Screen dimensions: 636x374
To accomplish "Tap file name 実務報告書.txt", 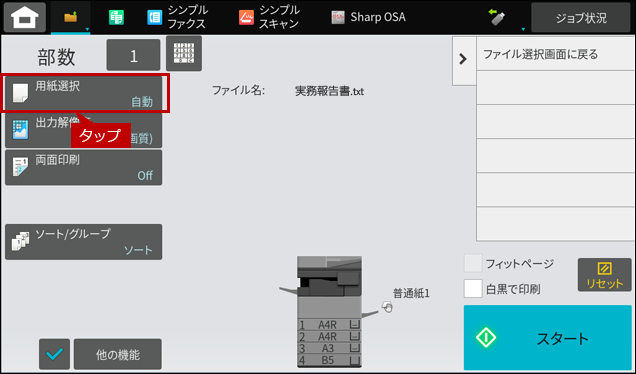I will click(329, 91).
